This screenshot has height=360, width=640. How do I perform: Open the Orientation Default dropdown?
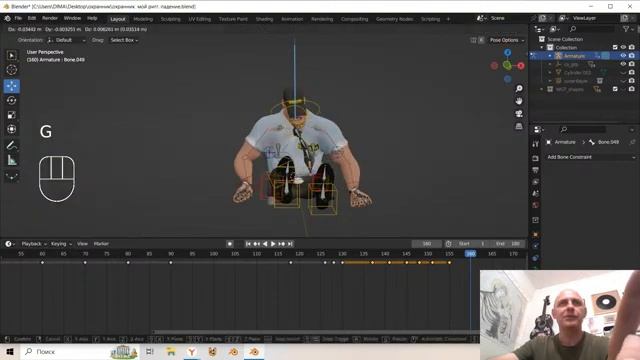coord(67,40)
